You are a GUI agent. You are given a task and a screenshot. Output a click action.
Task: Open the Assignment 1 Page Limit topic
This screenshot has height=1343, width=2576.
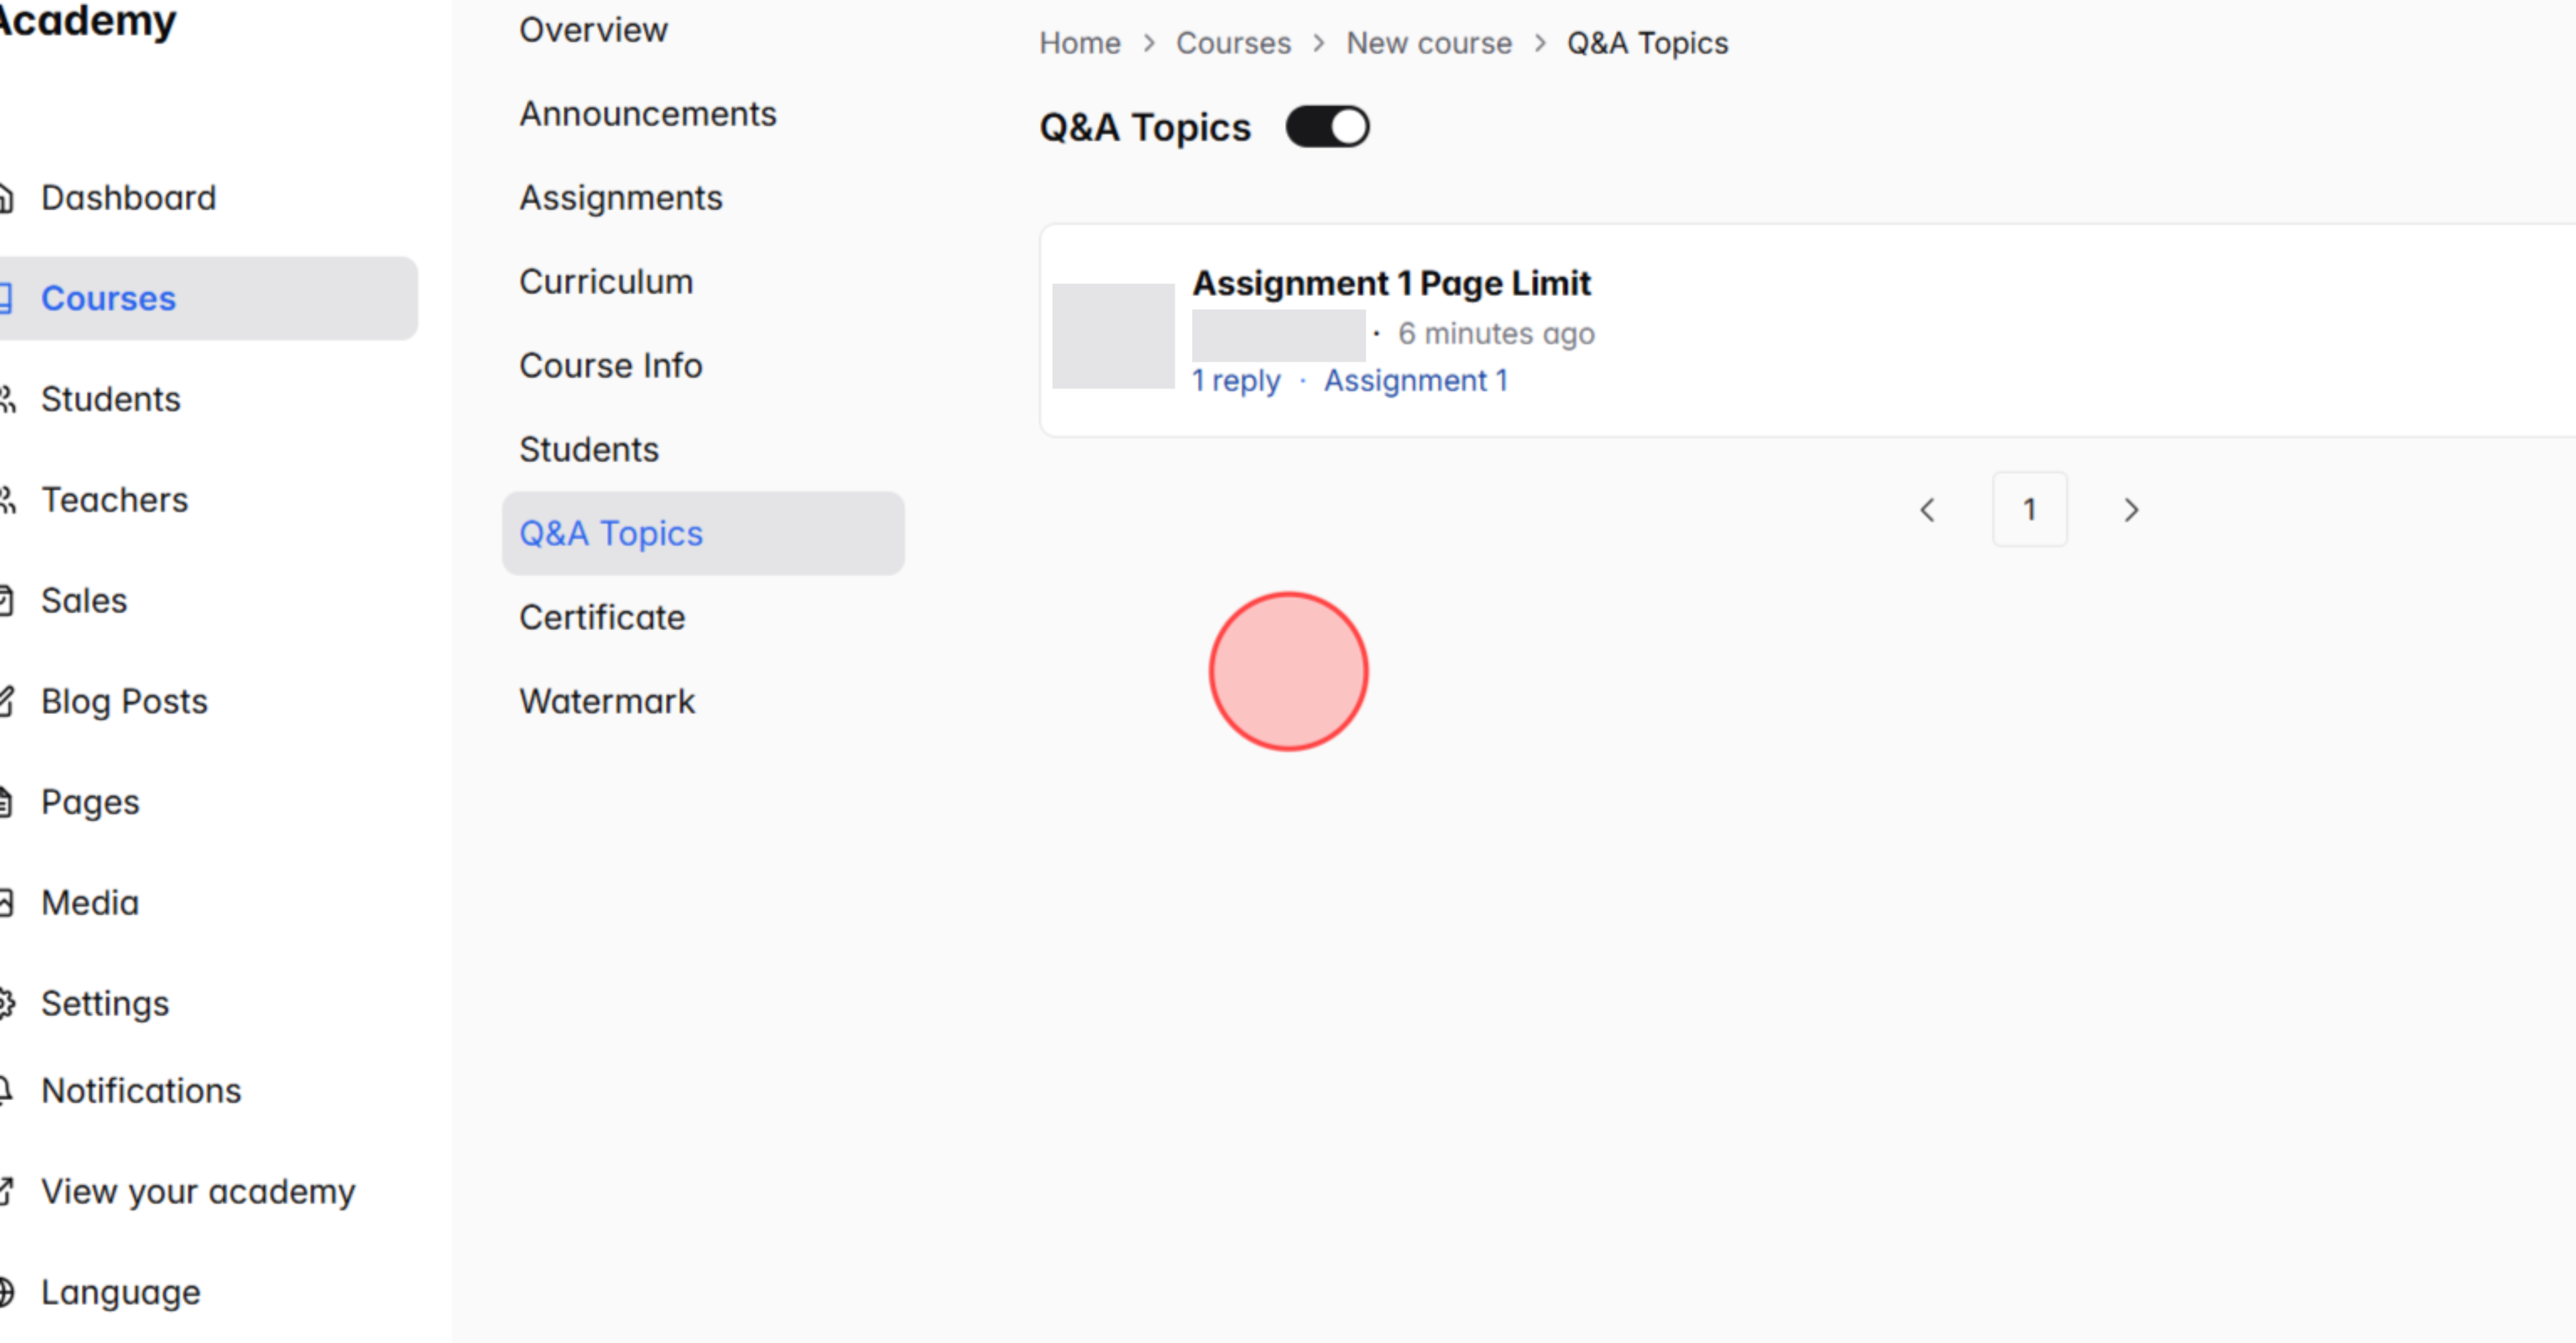[x=1393, y=283]
